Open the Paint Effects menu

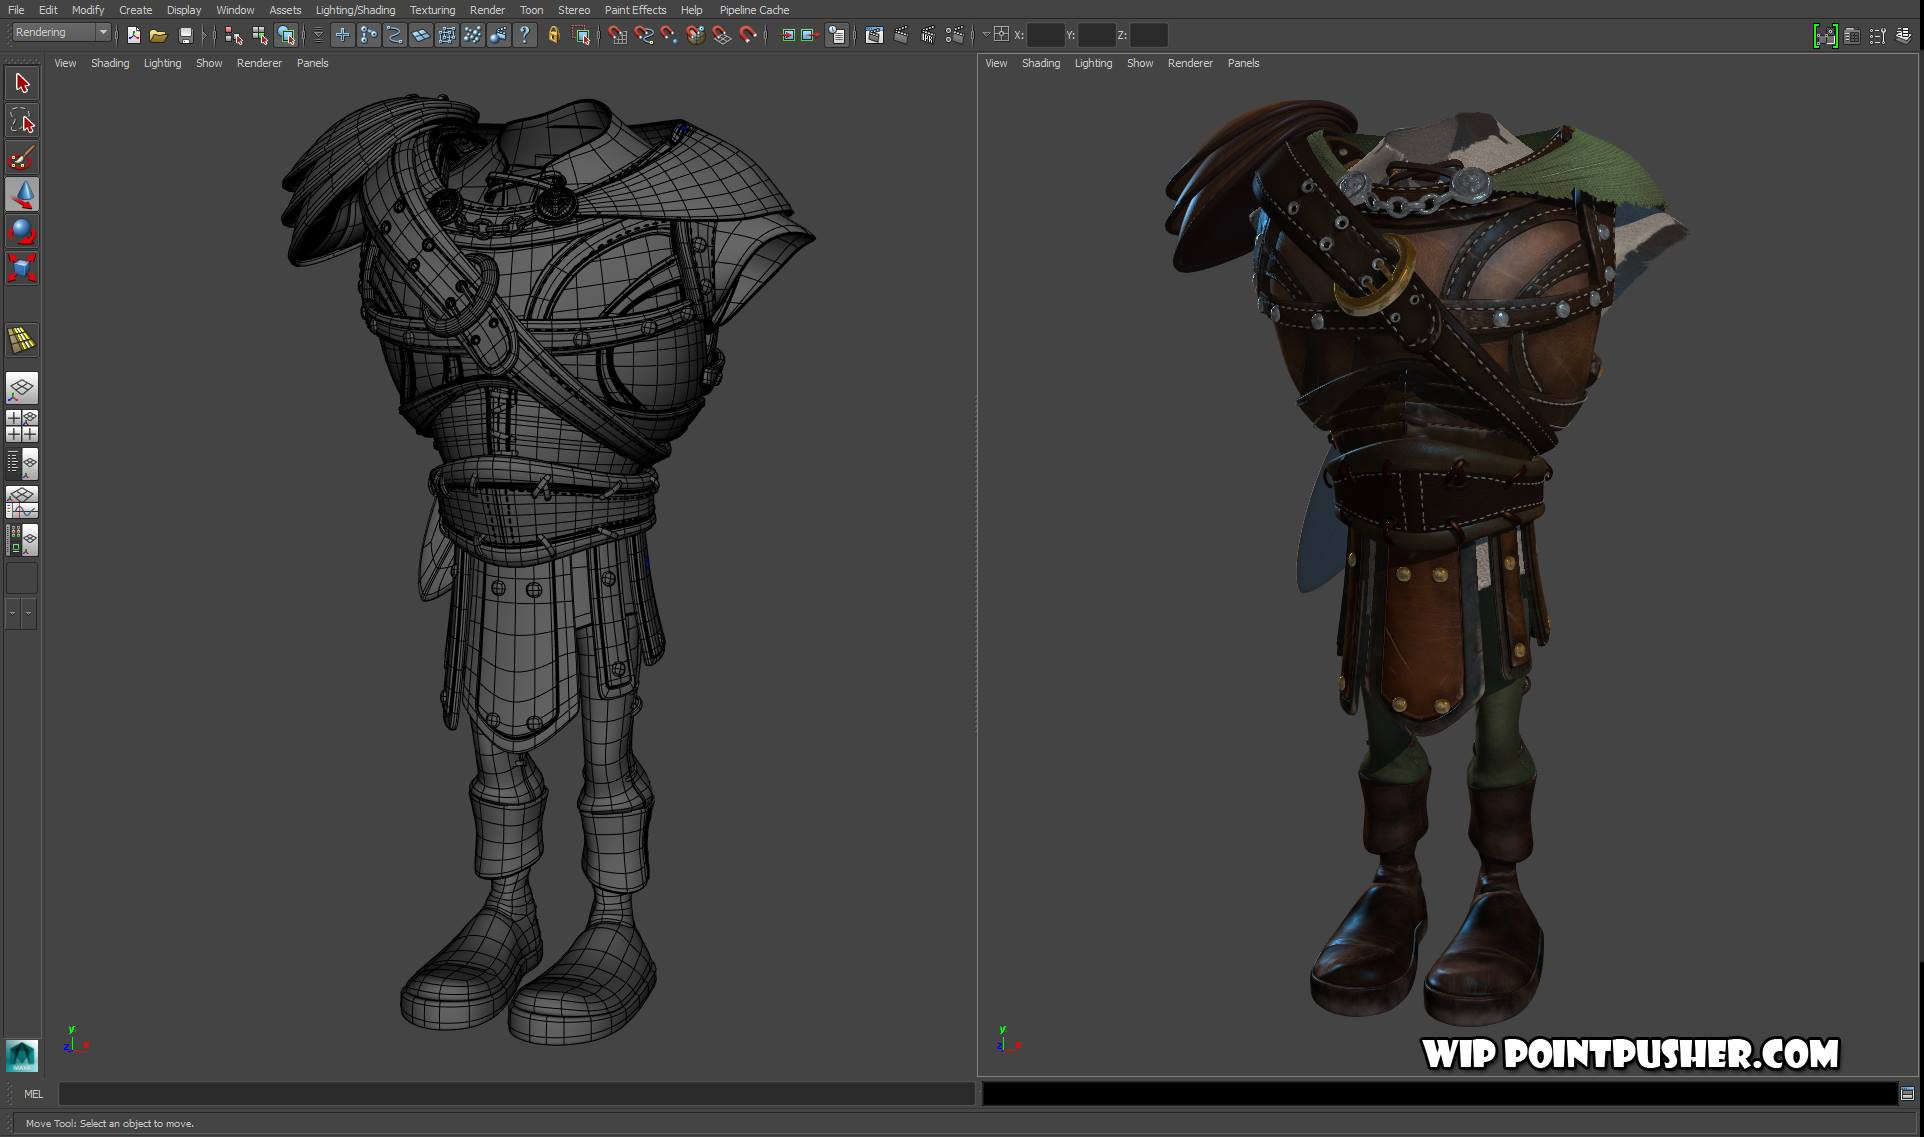point(635,10)
